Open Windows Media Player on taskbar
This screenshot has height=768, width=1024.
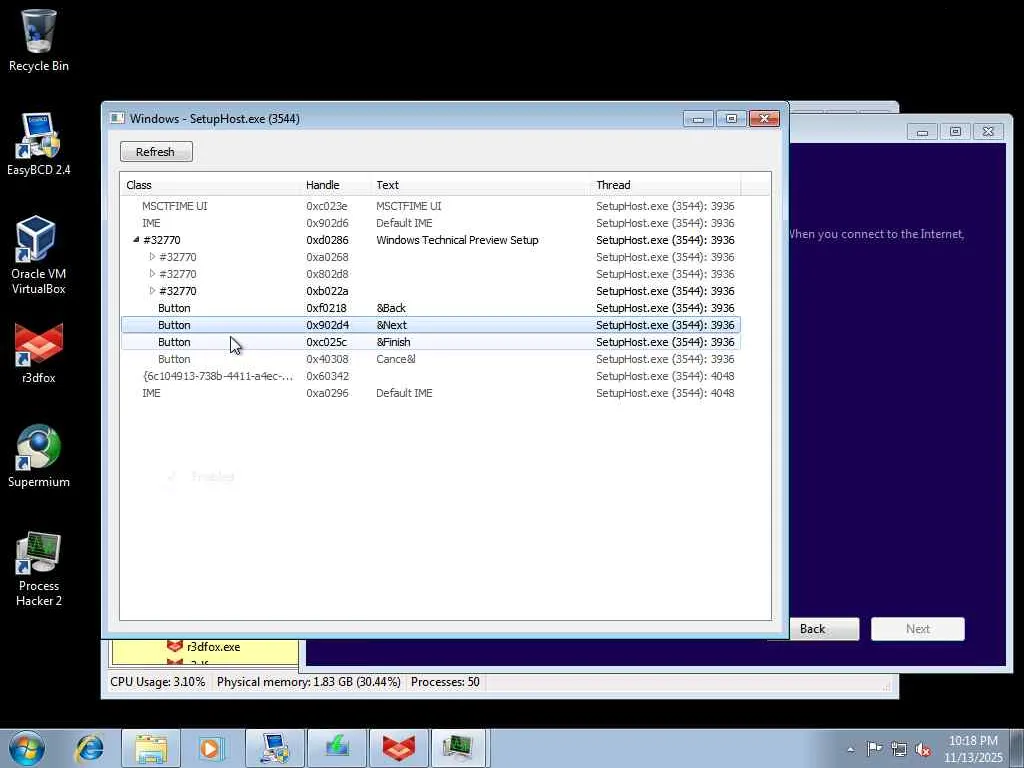point(212,748)
